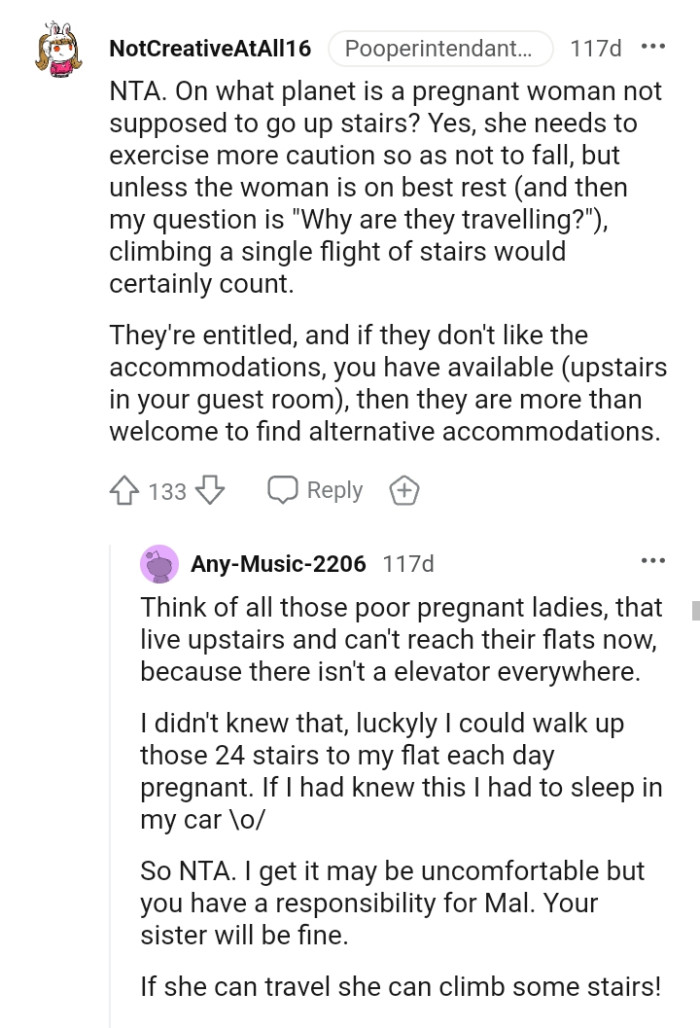
Task: Click the 117d timestamp on NotCreativeAtAll16's comment
Action: (x=595, y=48)
